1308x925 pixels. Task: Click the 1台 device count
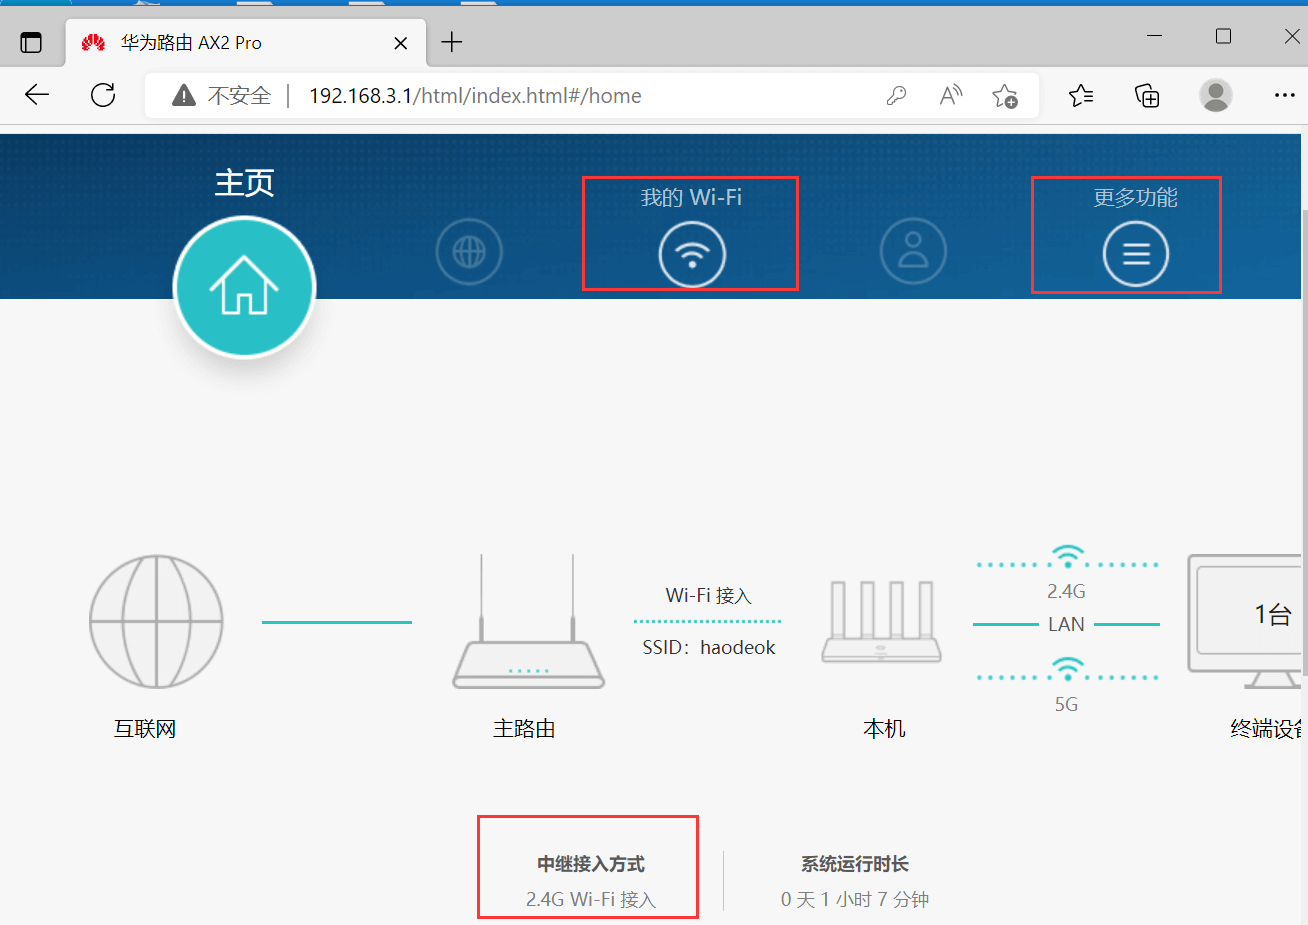point(1273,614)
